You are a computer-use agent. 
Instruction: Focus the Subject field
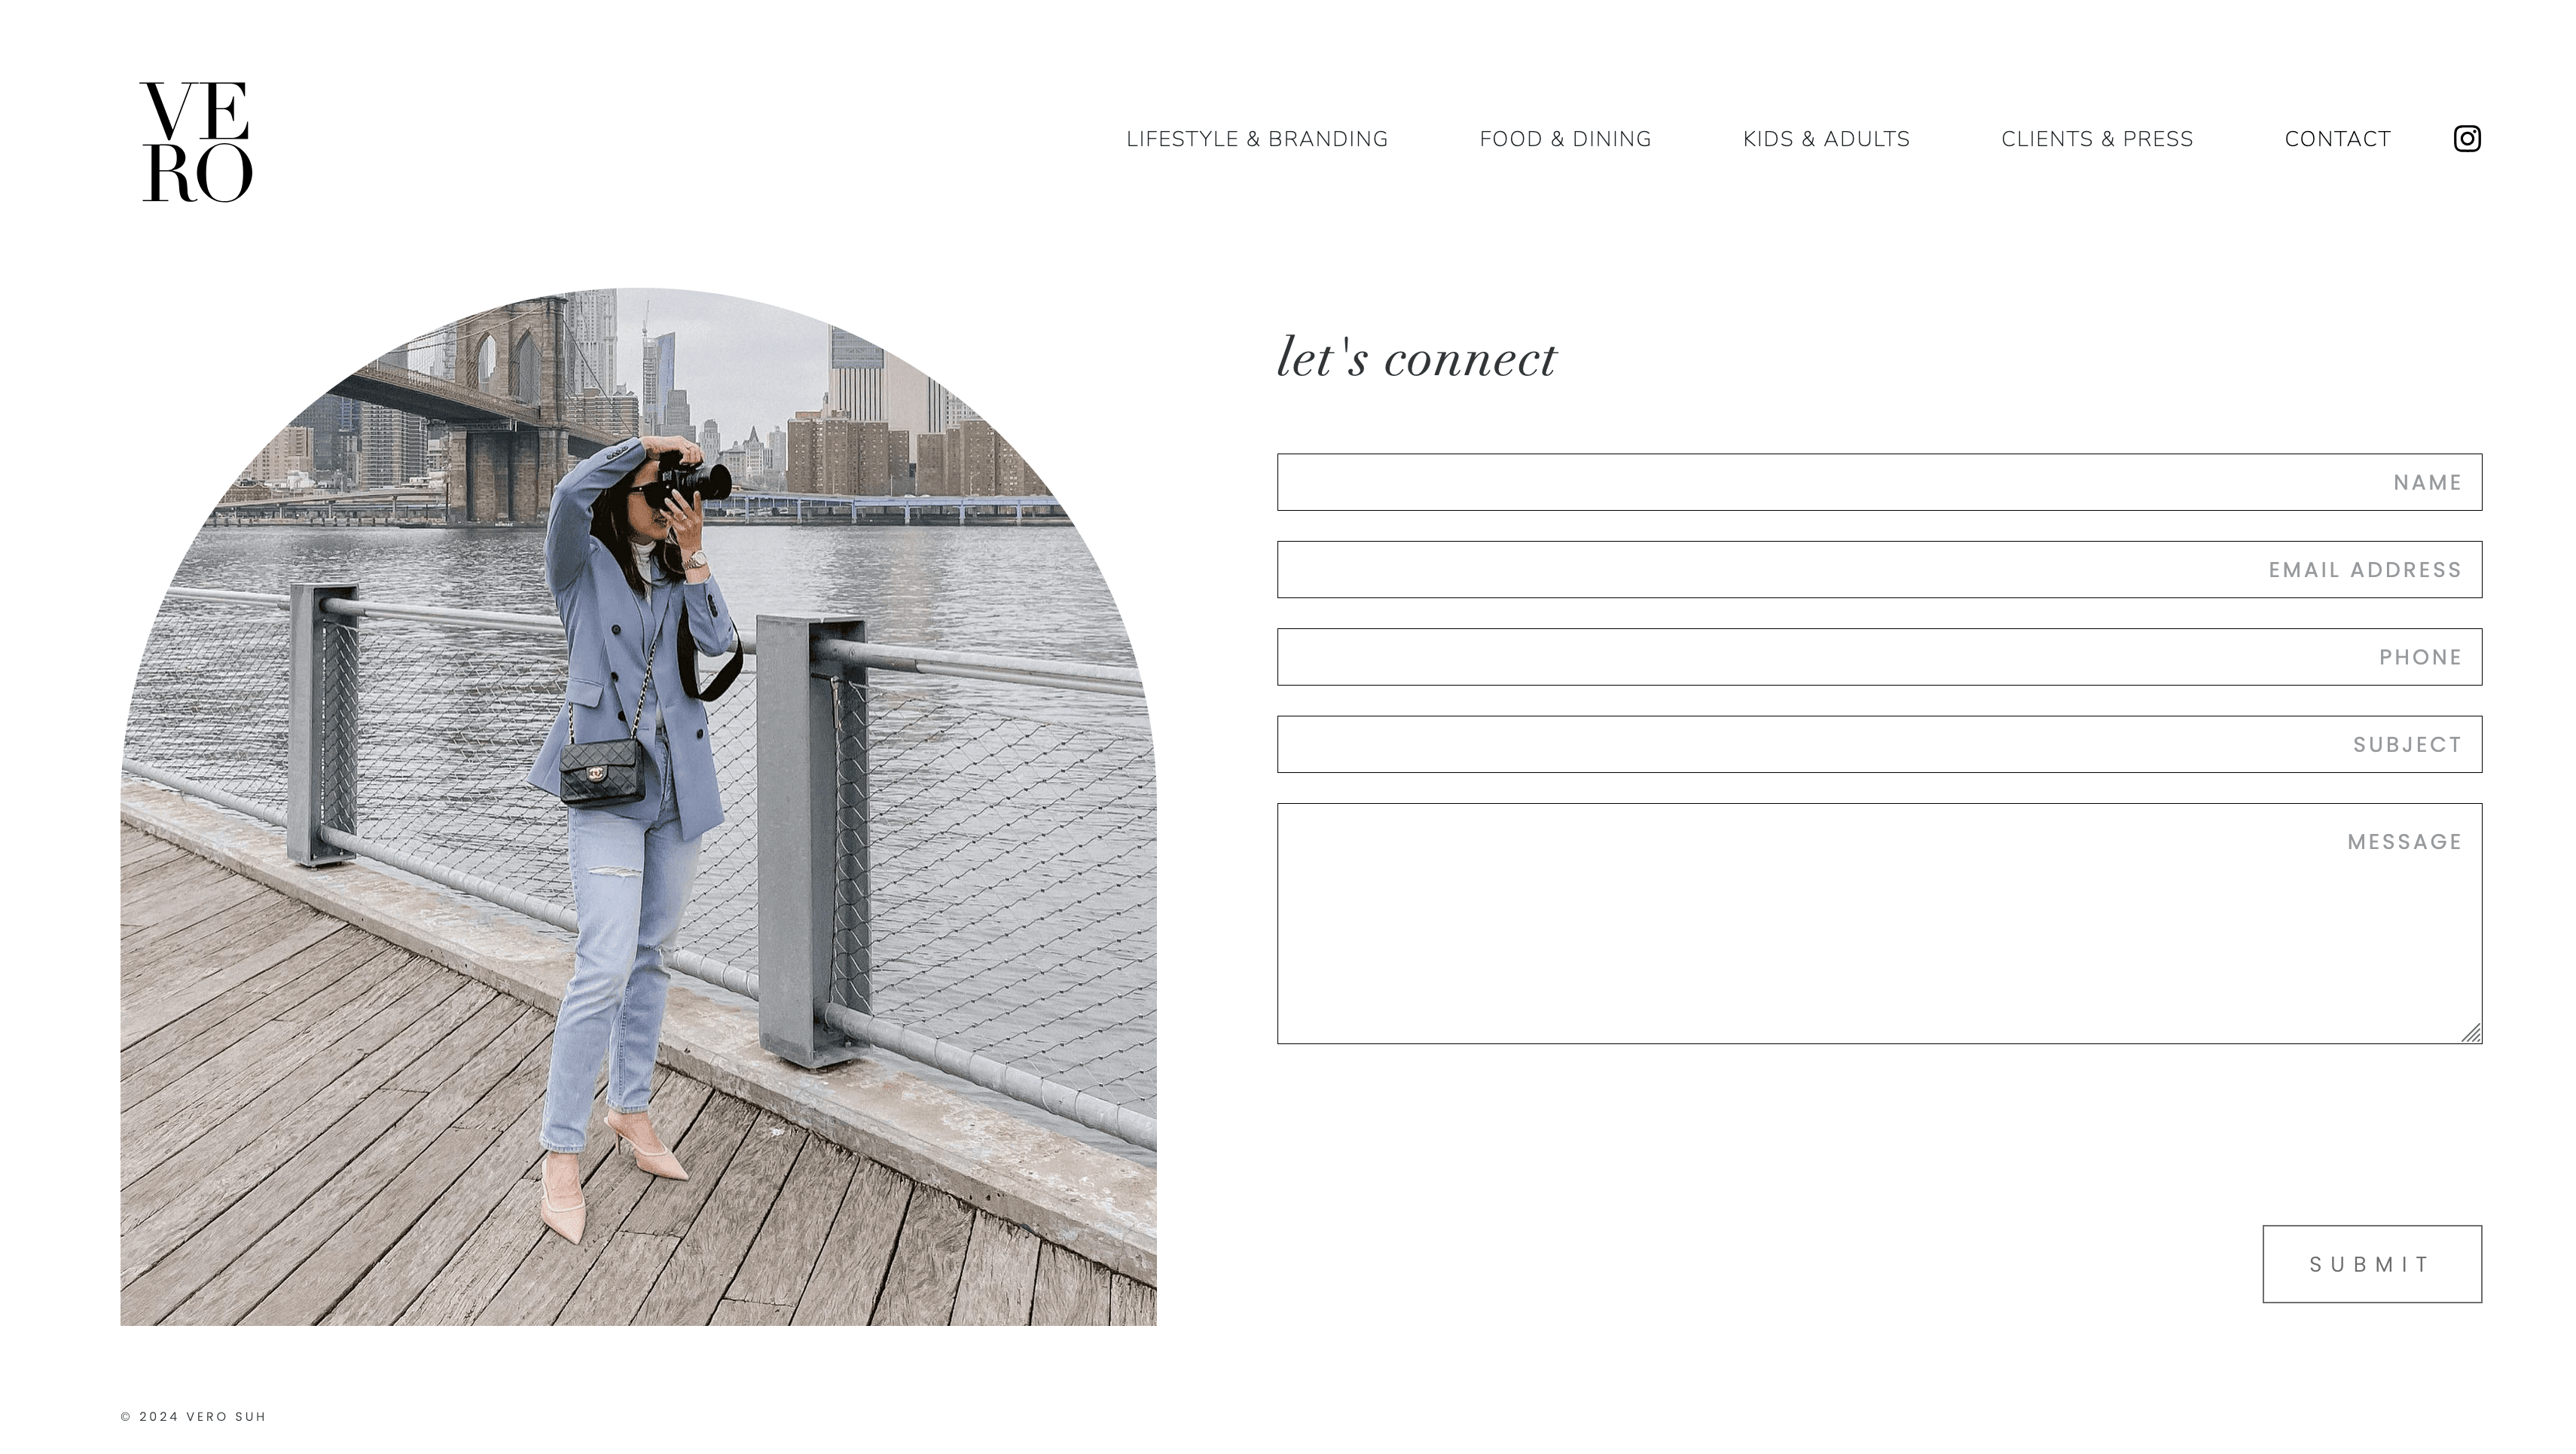pyautogui.click(x=1879, y=744)
